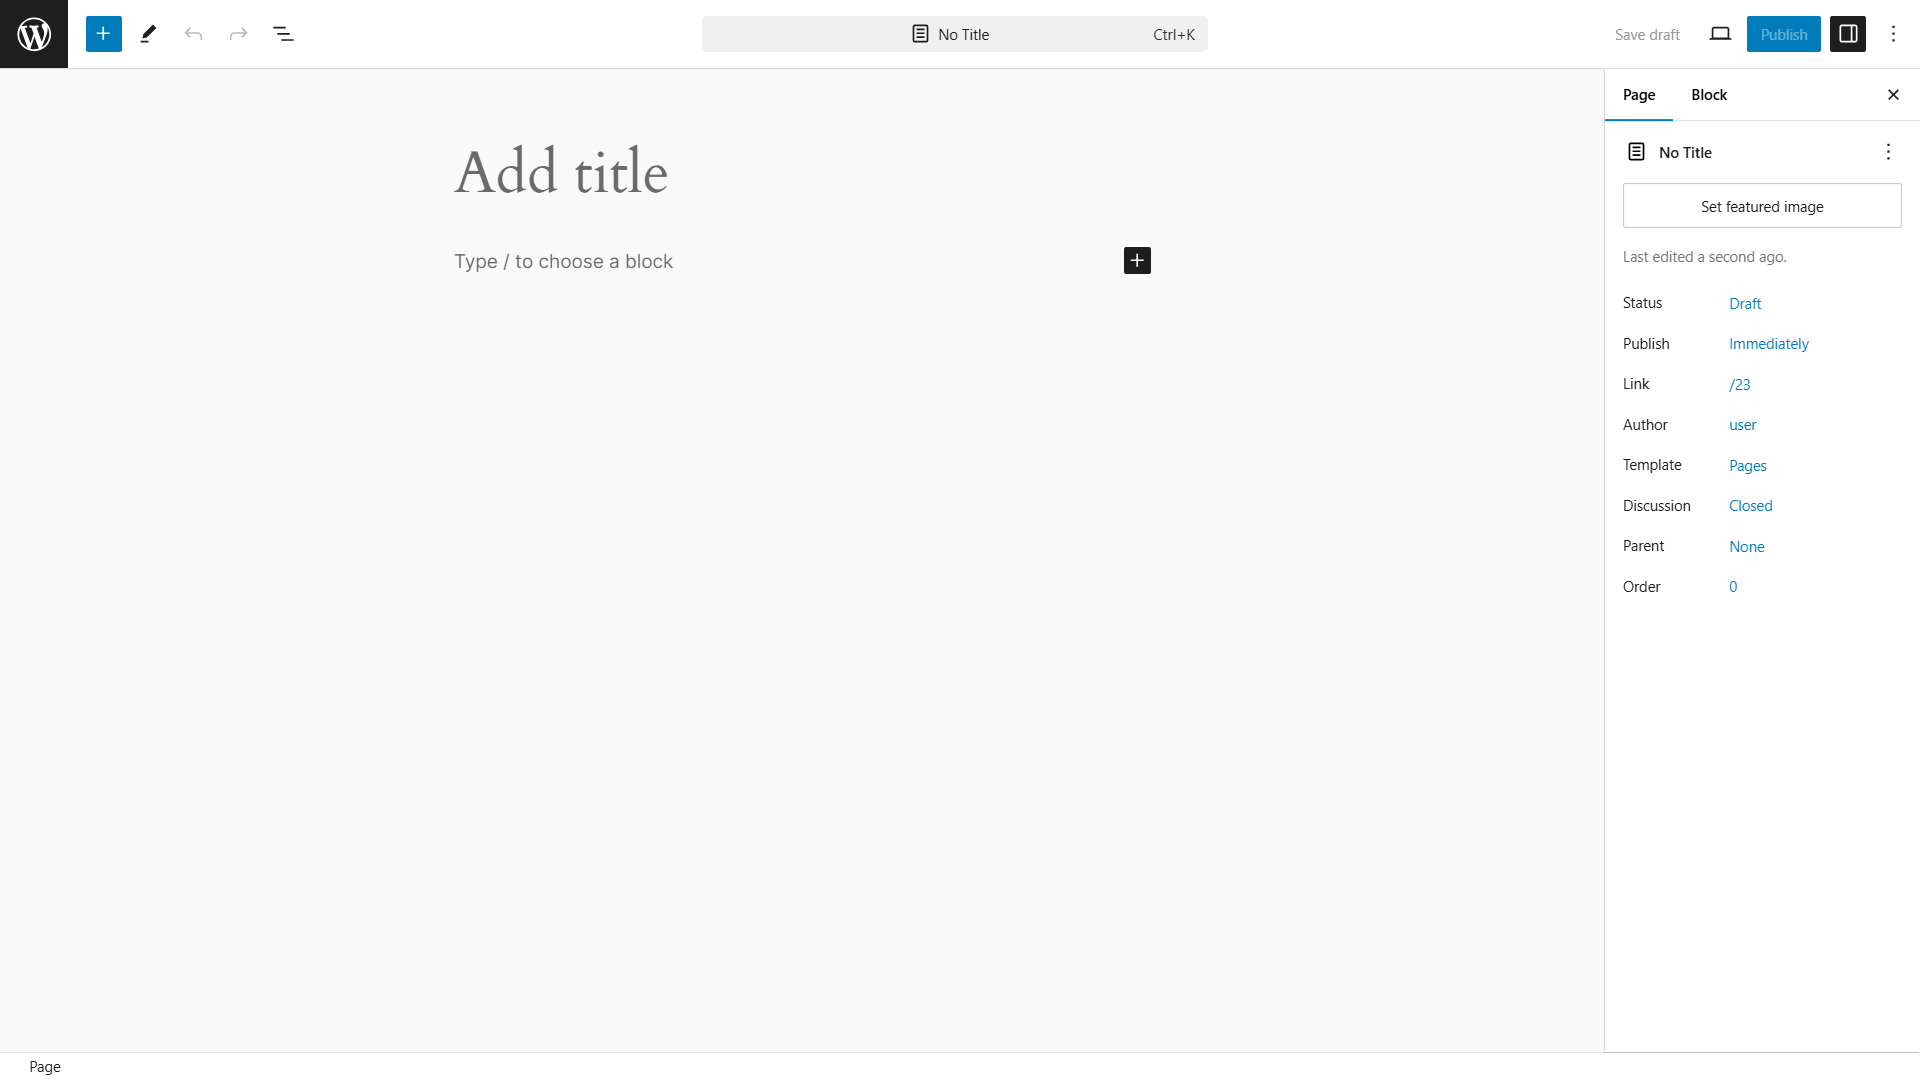Select the Edit tool (pencil icon)
Viewport: 1920px width, 1080px height.
(x=148, y=34)
